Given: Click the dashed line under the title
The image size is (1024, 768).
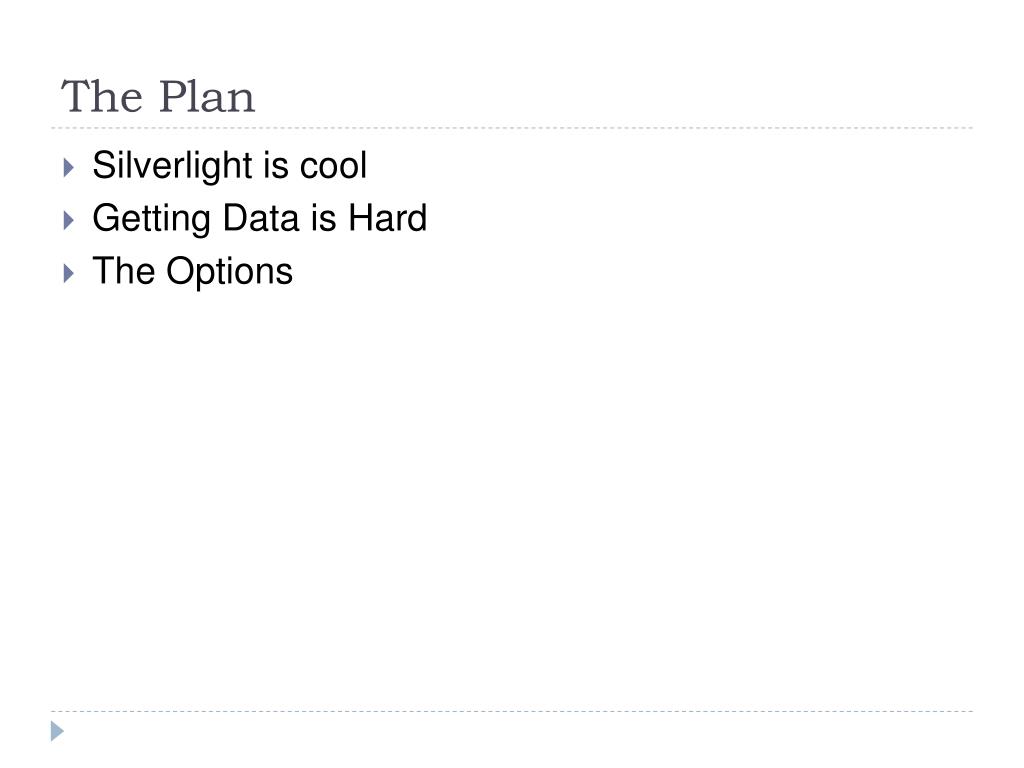Looking at the screenshot, I should tap(512, 128).
